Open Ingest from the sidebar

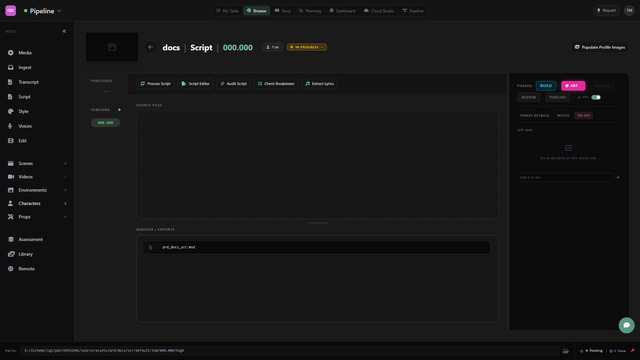24,67
